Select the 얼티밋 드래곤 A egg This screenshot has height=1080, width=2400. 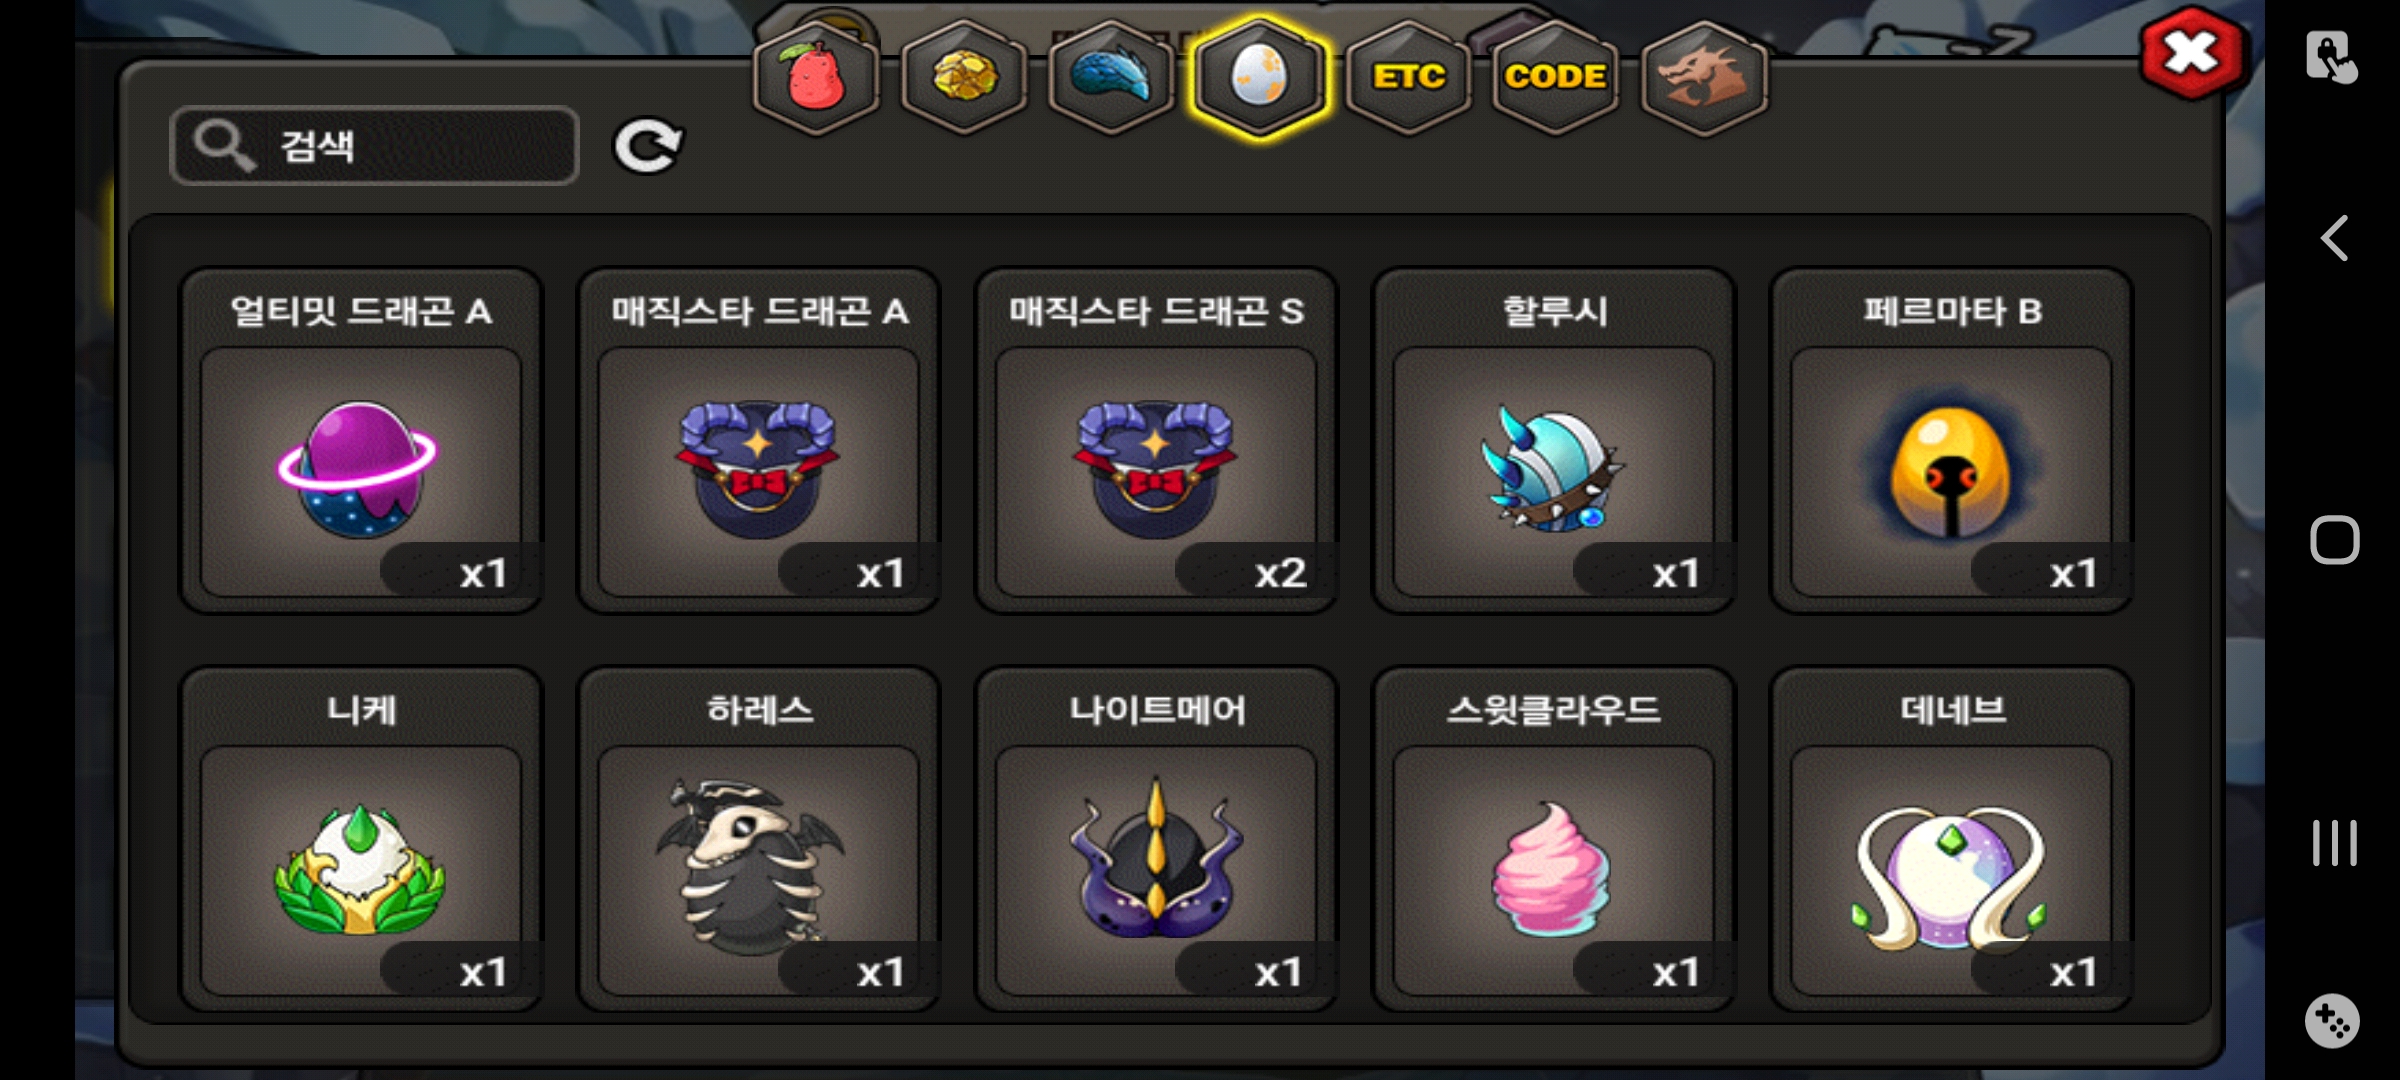361,440
